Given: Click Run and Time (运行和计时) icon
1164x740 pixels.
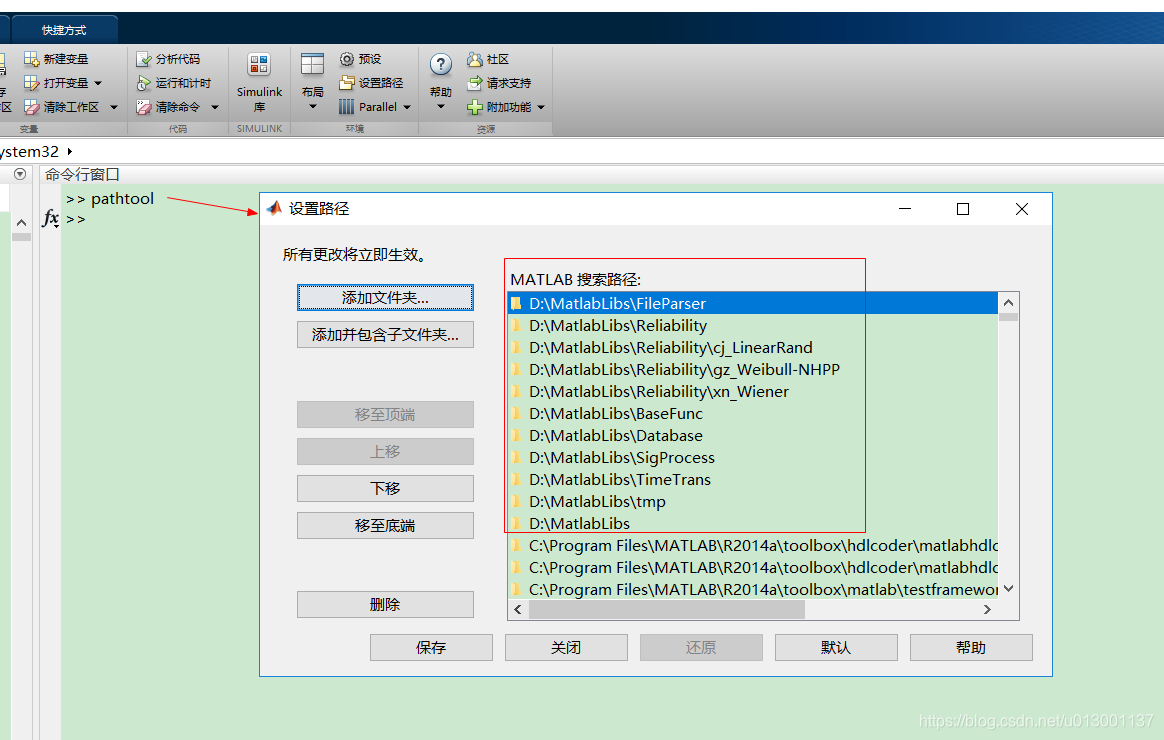Looking at the screenshot, I should pyautogui.click(x=144, y=83).
